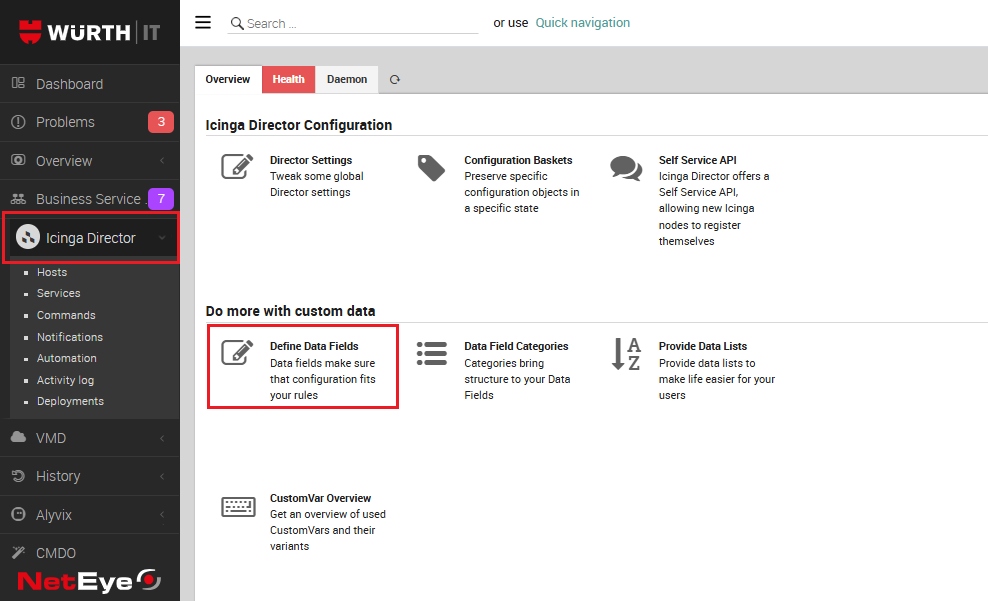988x601 pixels.
Task: Click the Icinga Director Configuration heading
Action: (299, 125)
